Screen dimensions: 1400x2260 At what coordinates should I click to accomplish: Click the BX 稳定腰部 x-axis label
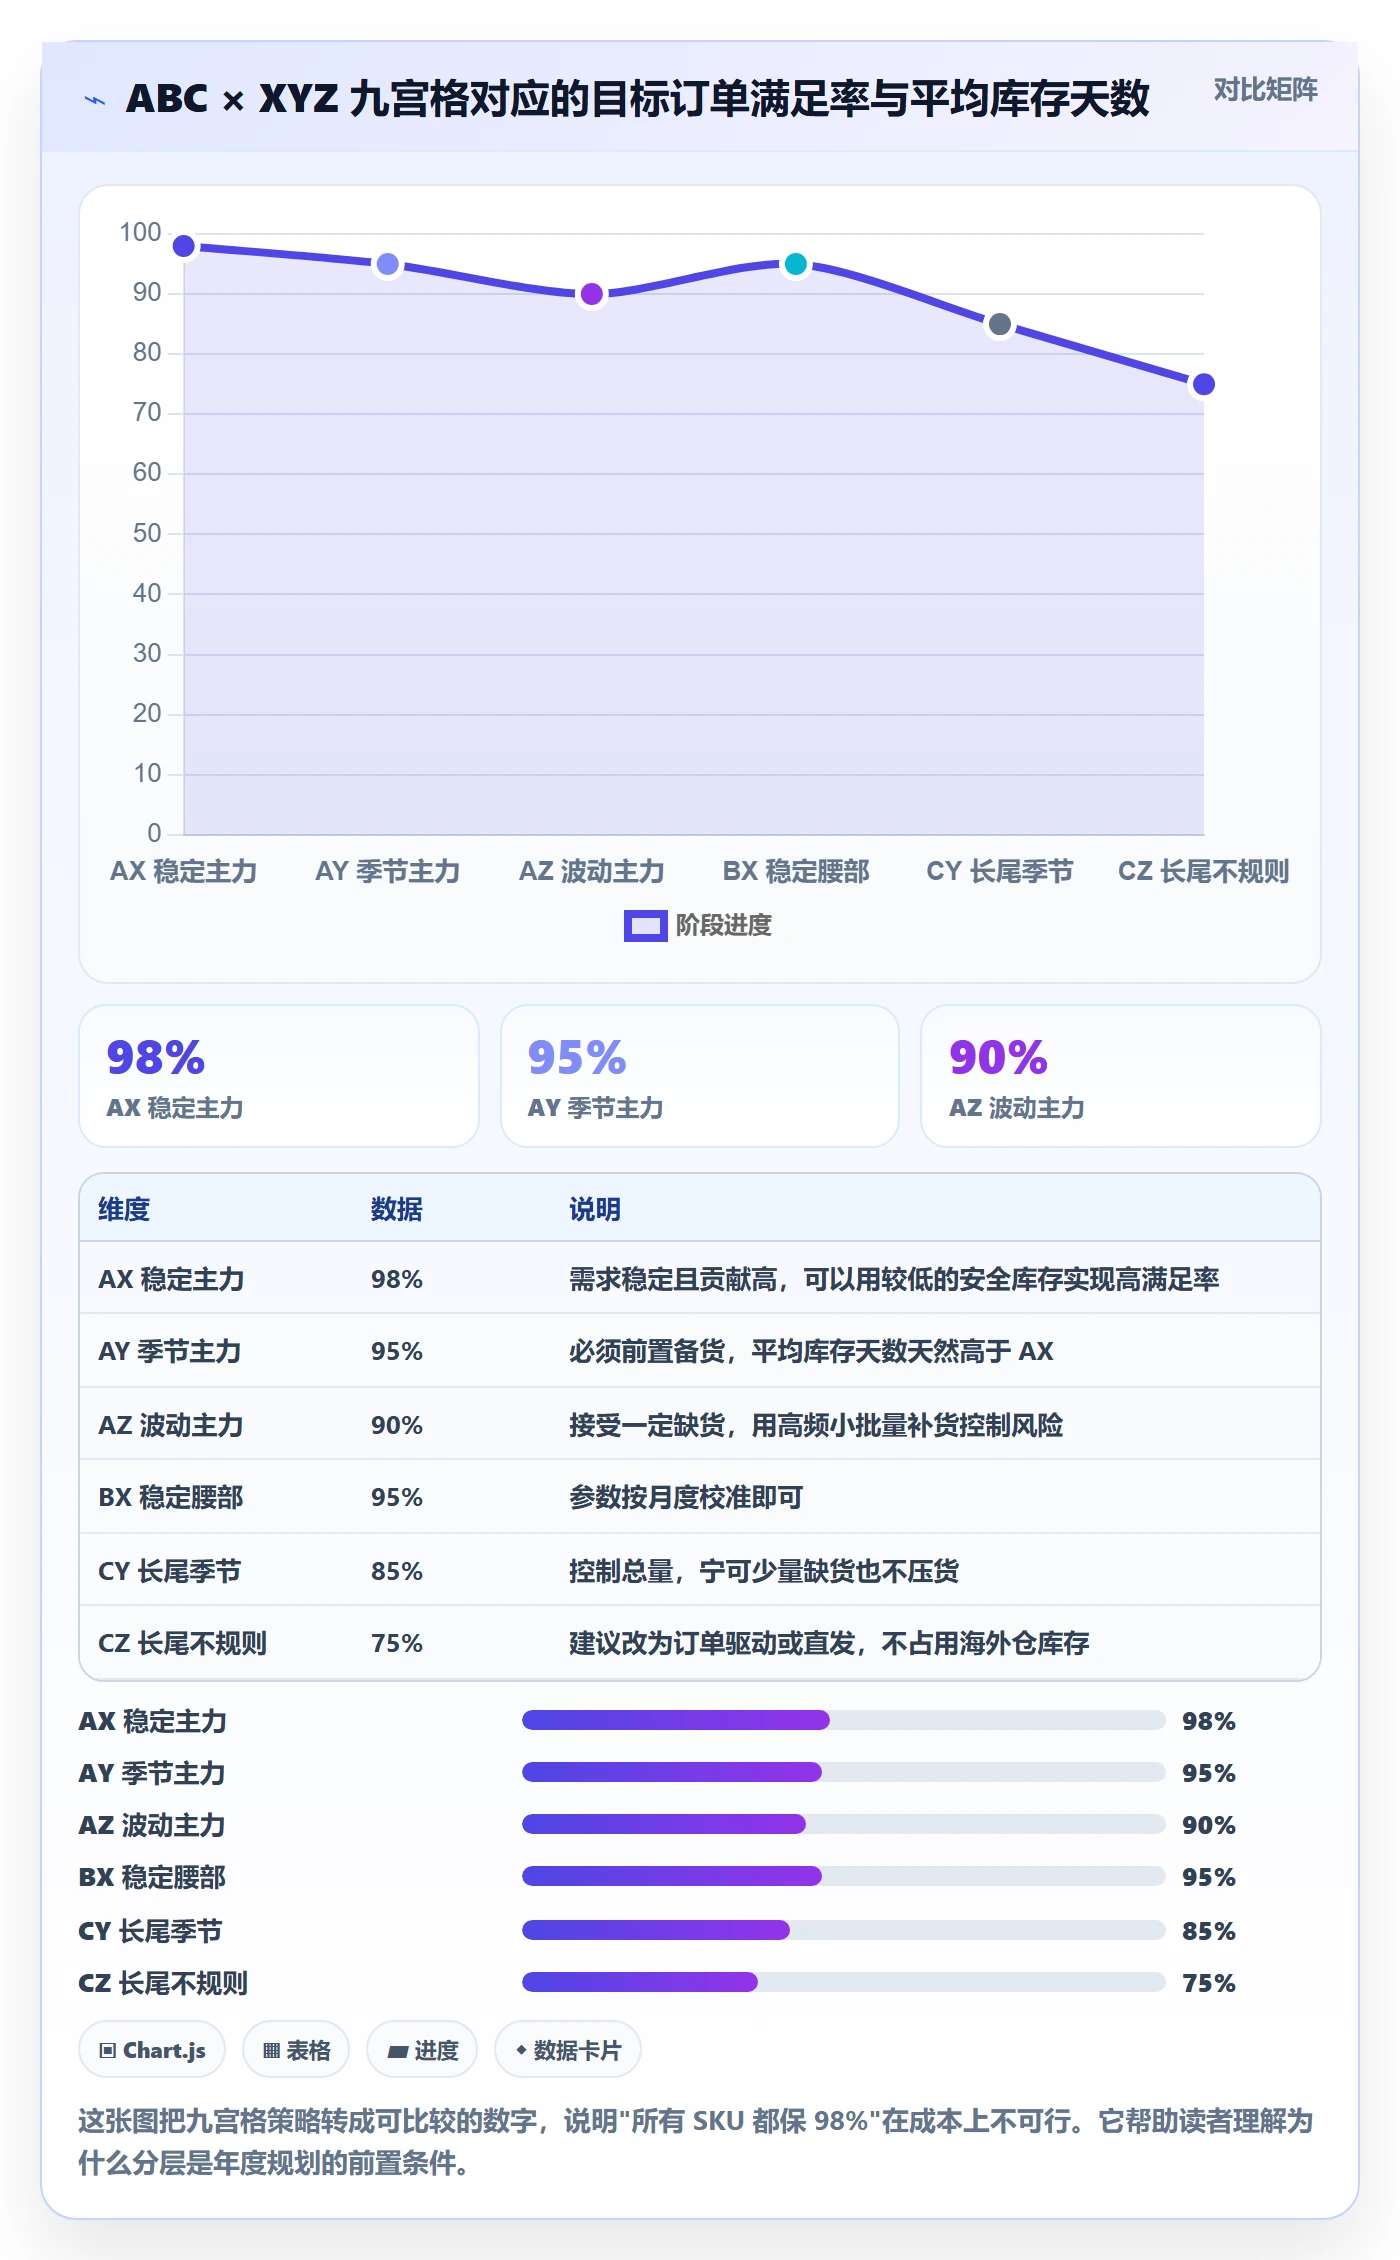[796, 871]
